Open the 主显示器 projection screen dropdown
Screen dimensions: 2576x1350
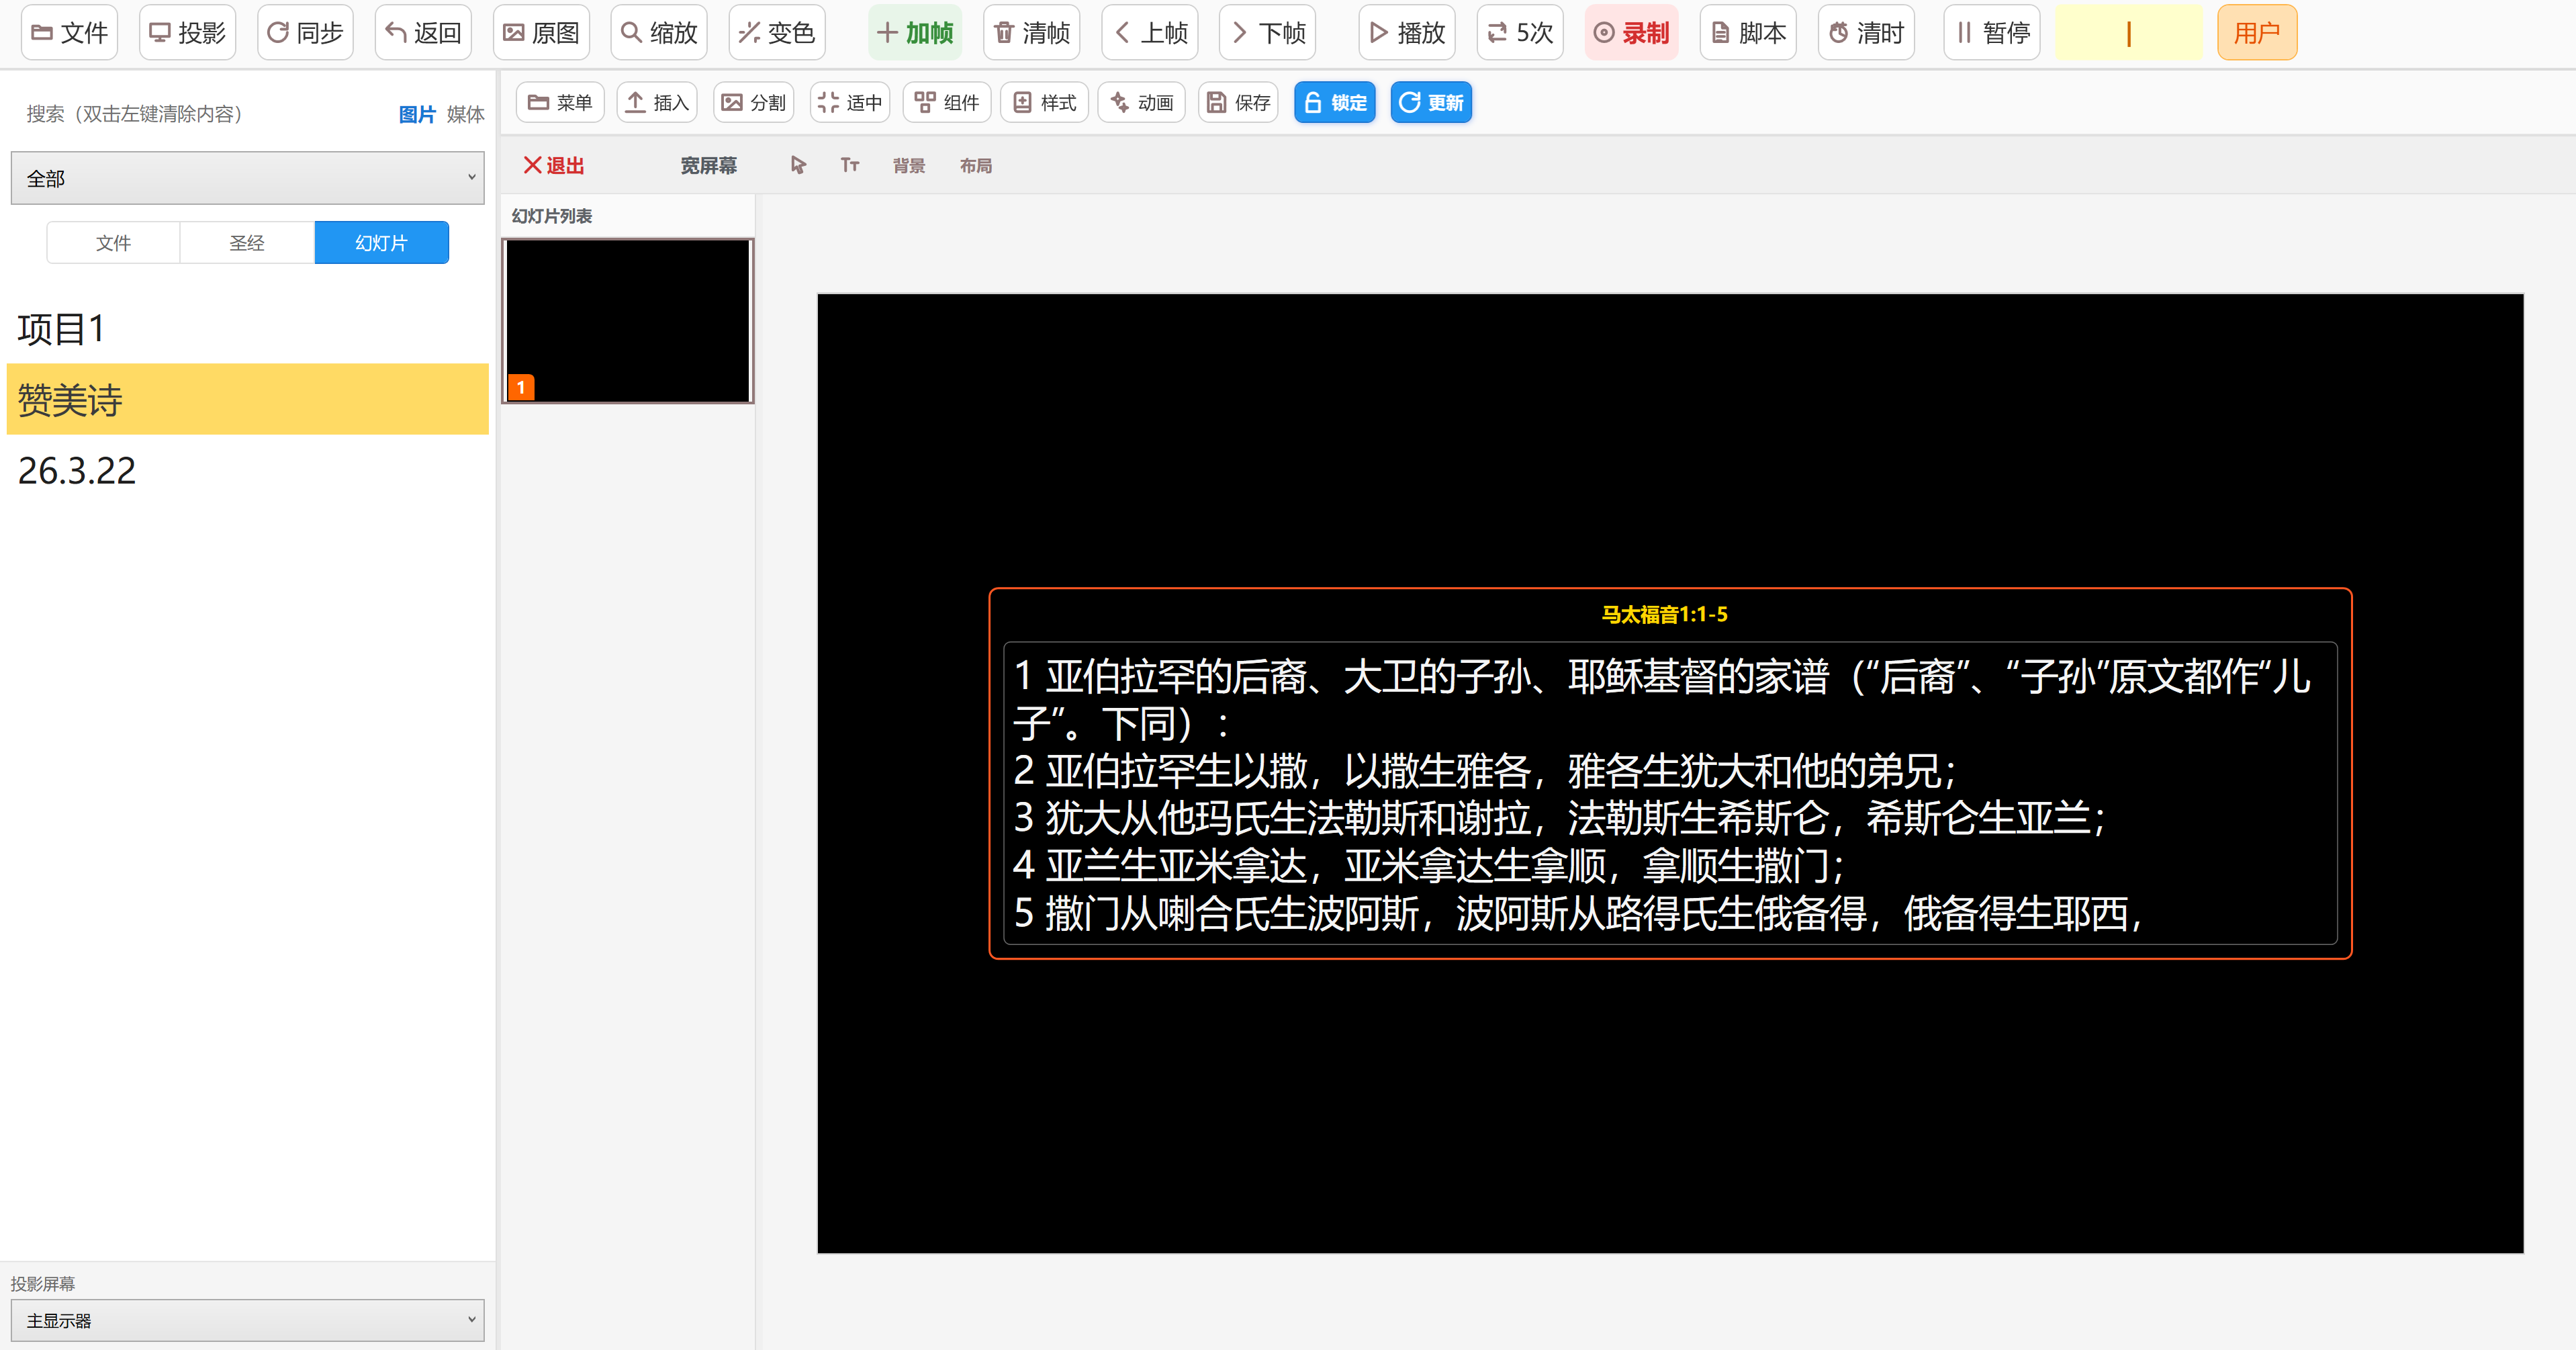[246, 1320]
